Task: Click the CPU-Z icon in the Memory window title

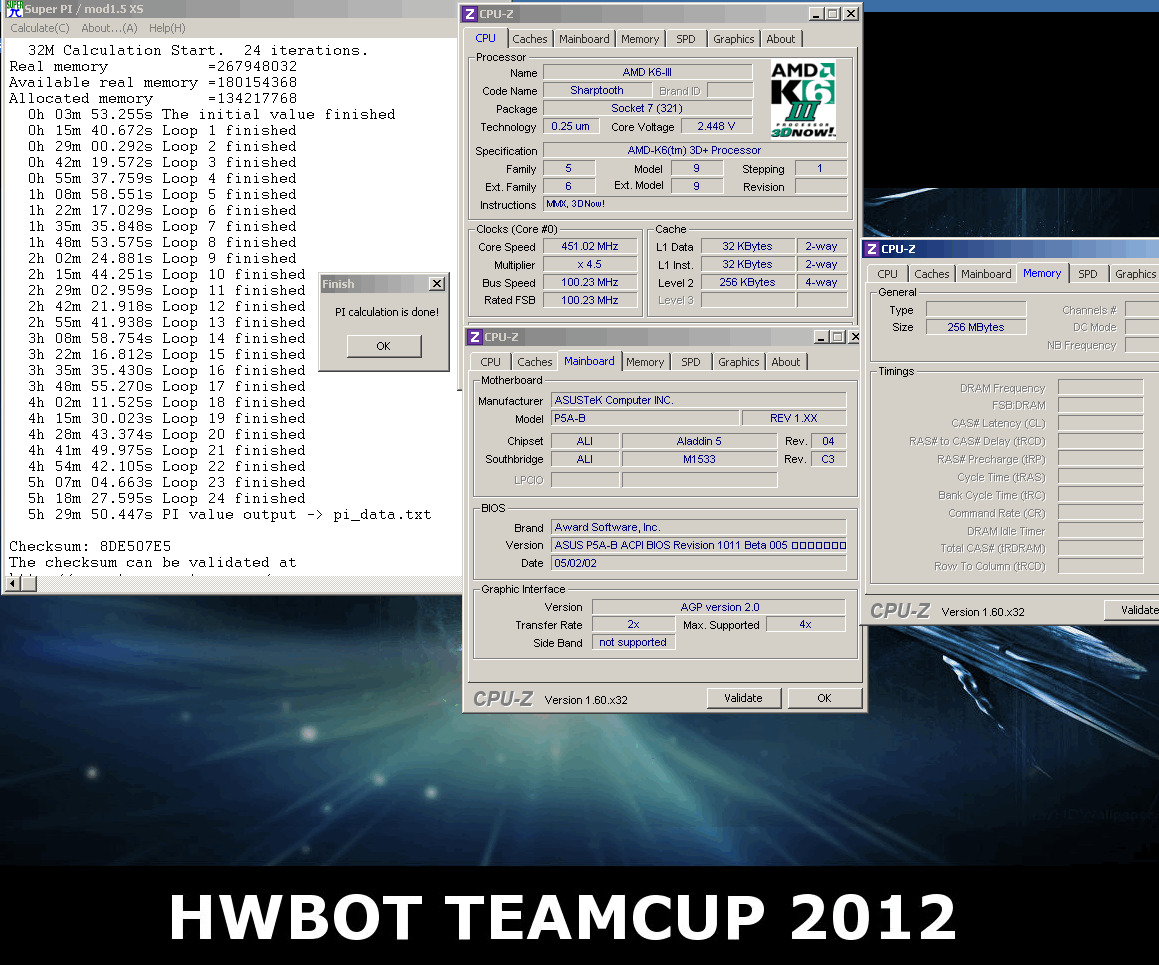Action: 872,249
